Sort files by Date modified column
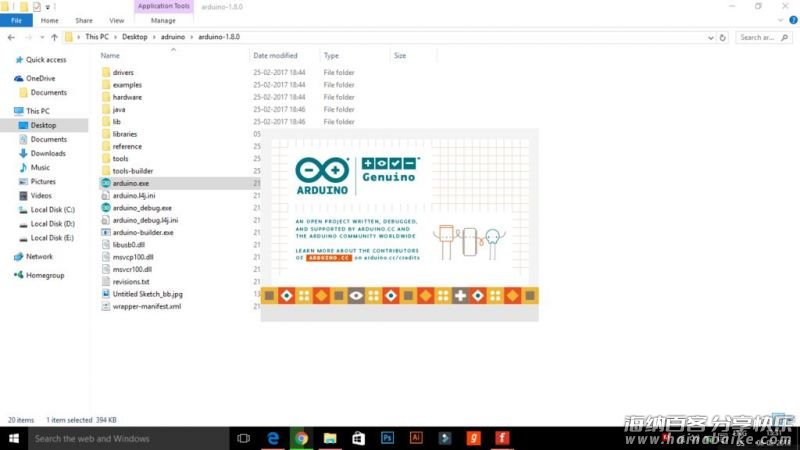This screenshot has height=450, width=800. coord(275,56)
